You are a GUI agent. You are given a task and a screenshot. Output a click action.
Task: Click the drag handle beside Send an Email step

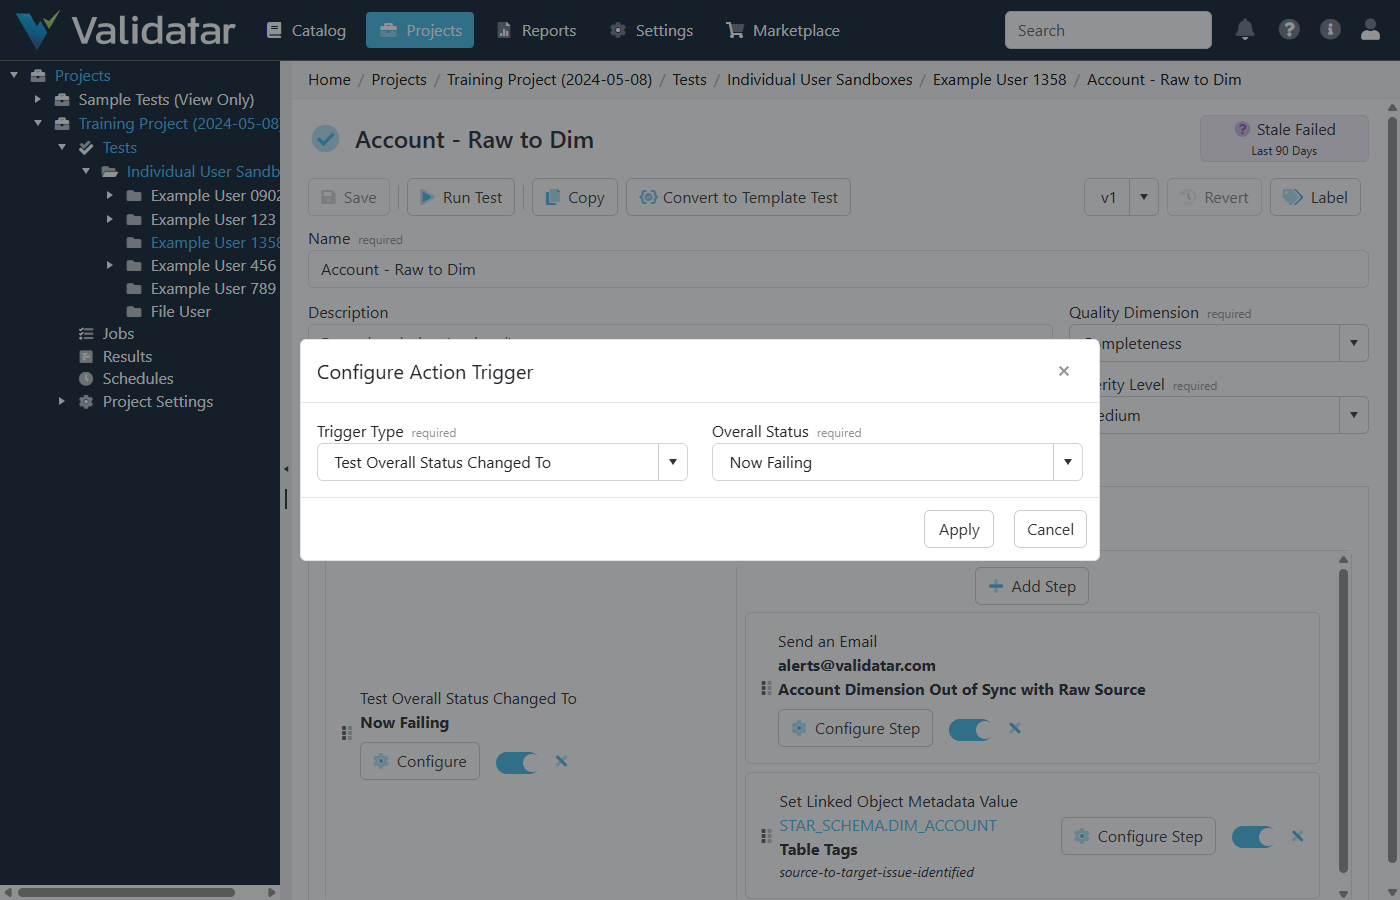[766, 688]
